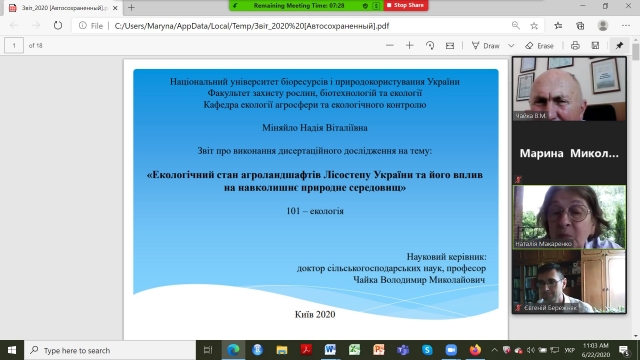Add this page to favorites star
This screenshot has height=360, width=640.
(534, 26)
